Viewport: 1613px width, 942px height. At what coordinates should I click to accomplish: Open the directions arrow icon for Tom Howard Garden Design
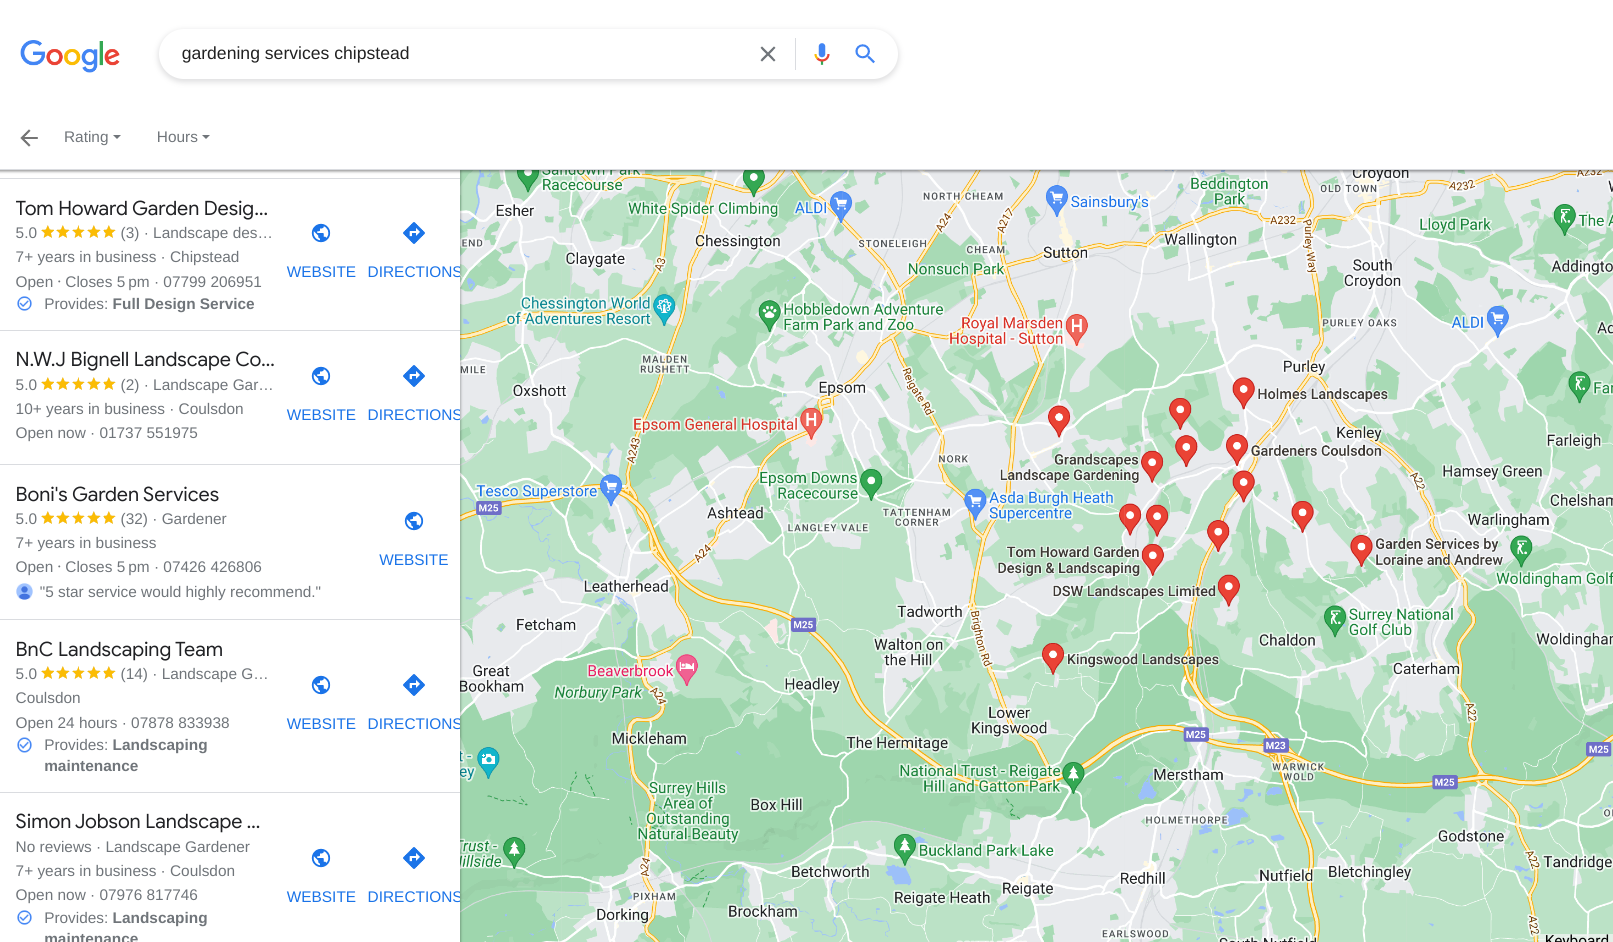coord(414,233)
